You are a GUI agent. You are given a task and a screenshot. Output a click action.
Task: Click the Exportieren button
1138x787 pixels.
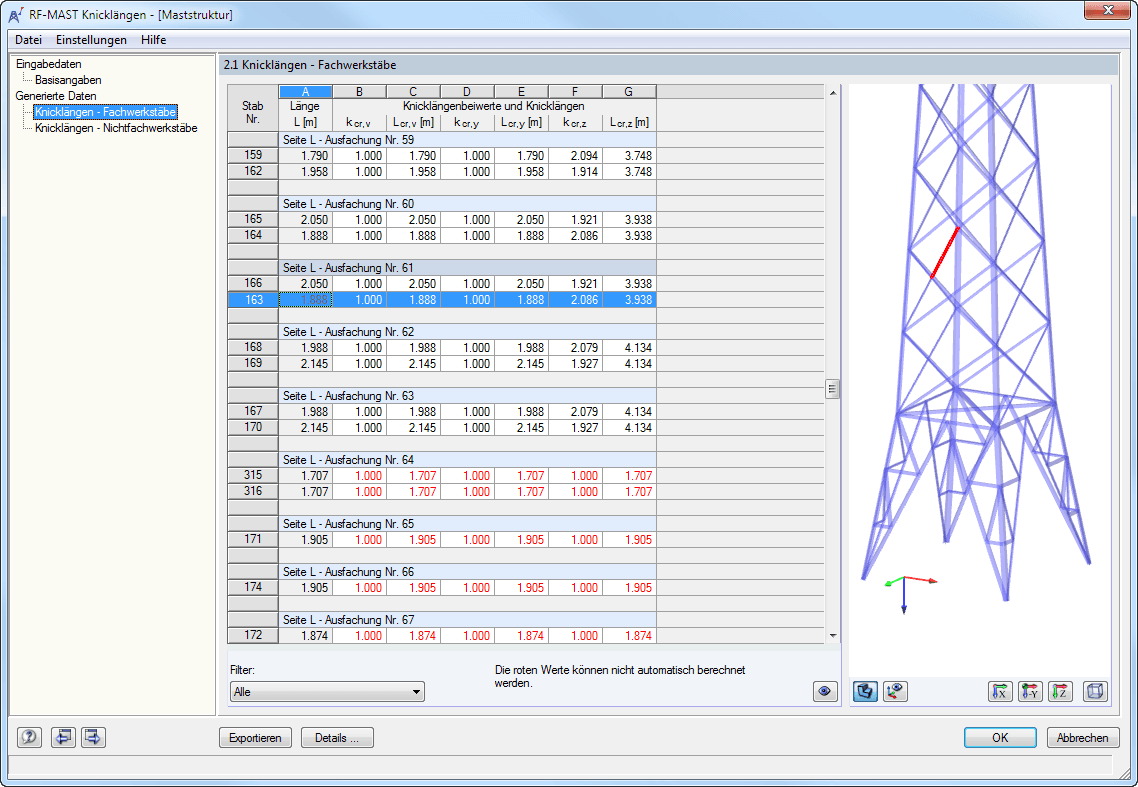[x=255, y=738]
